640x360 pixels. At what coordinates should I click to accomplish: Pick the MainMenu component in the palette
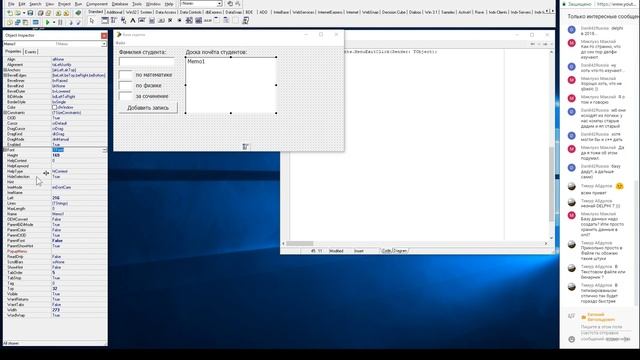coord(113,21)
